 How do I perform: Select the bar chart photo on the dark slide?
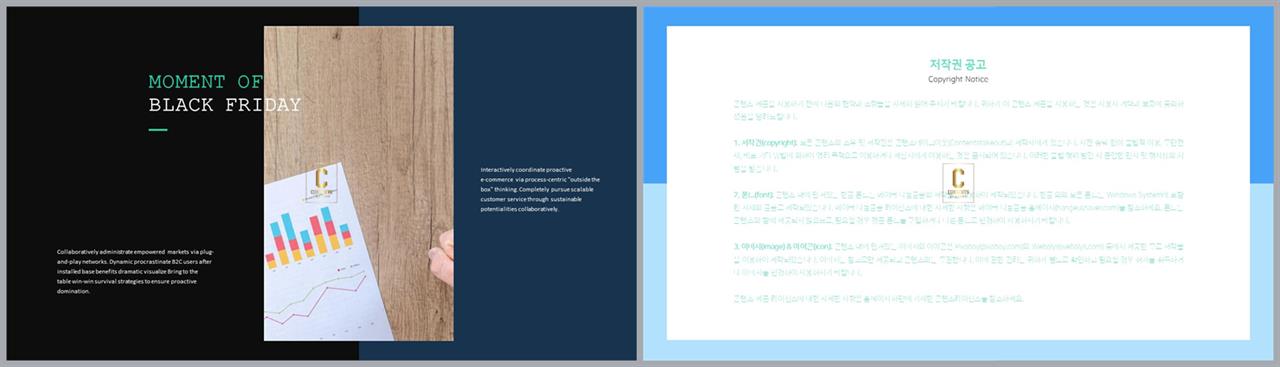[x=358, y=183]
